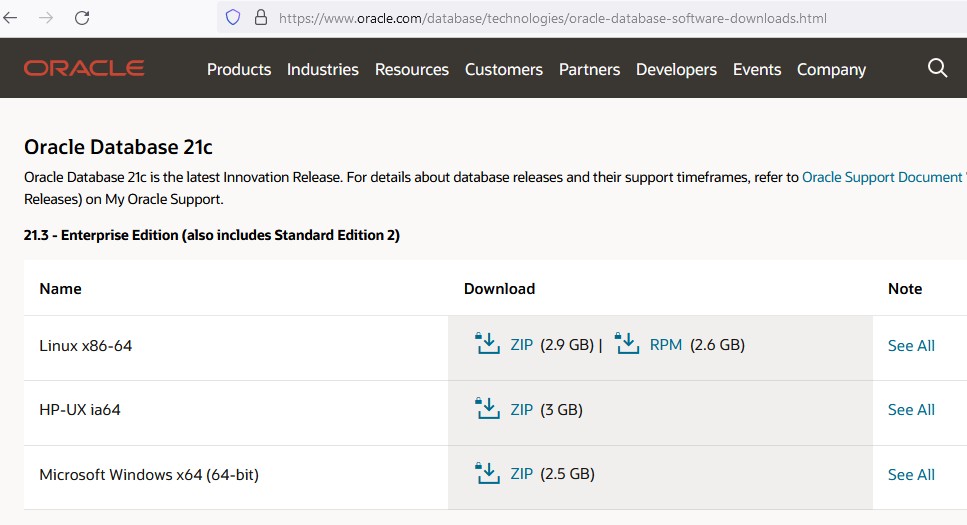Click the URL address bar
967x525 pixels.
(x=592, y=18)
